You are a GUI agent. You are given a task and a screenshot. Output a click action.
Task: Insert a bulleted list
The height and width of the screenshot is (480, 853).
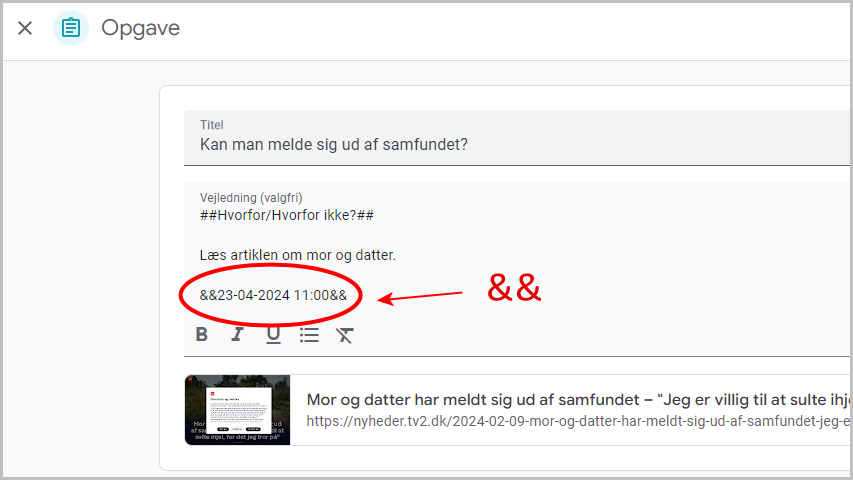tap(309, 335)
